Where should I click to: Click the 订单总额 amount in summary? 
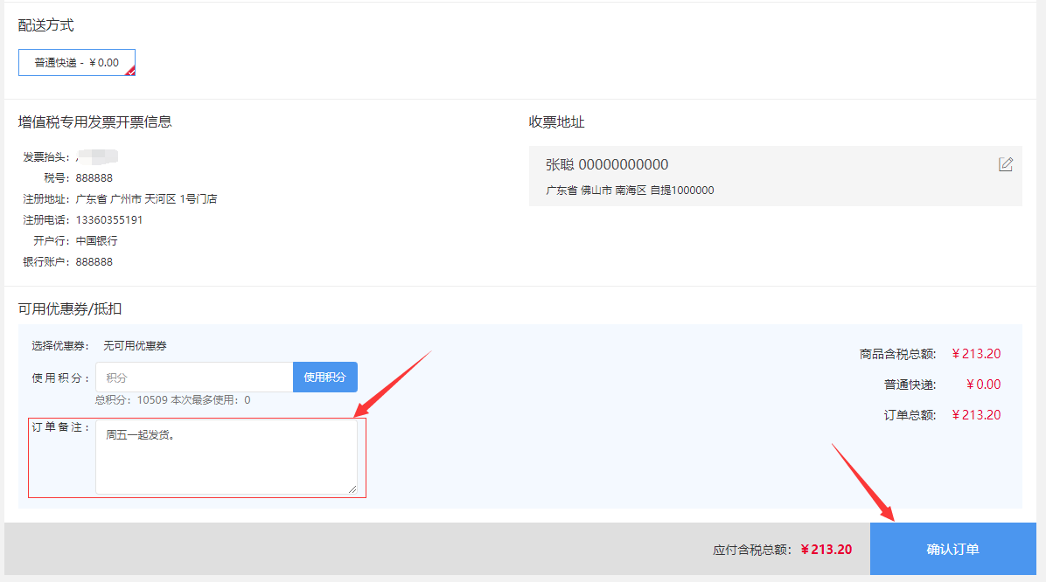click(976, 415)
